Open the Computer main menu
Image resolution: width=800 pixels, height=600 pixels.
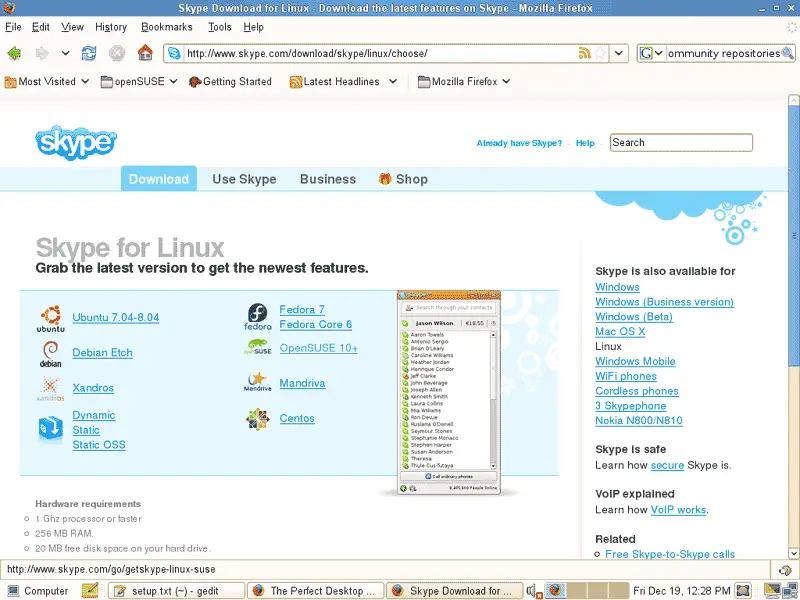tap(38, 591)
